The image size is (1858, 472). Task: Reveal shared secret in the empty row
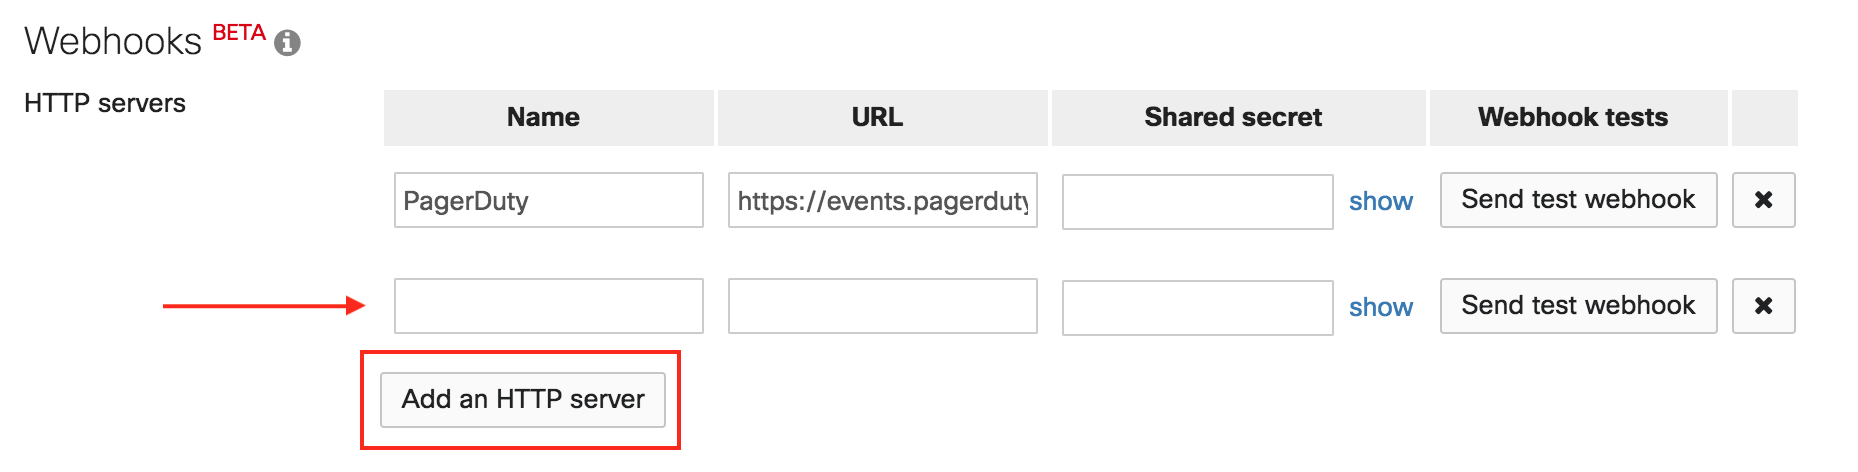[x=1380, y=307]
